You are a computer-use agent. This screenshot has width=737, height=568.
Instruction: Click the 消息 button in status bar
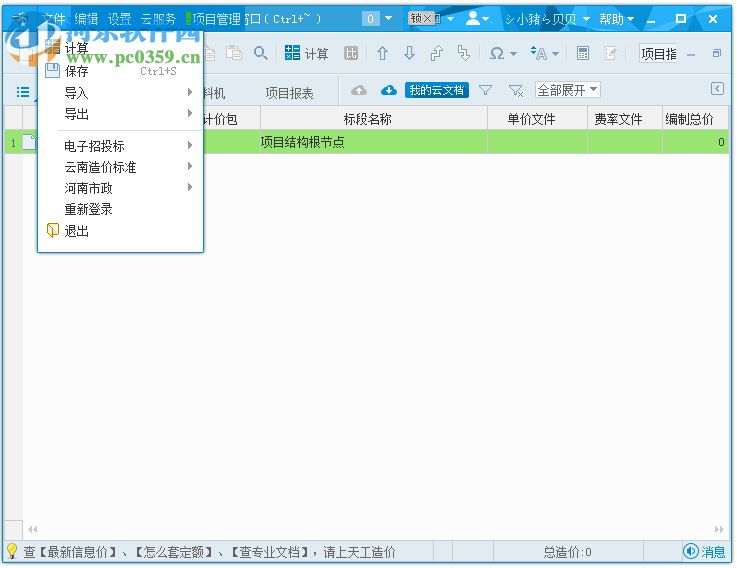click(704, 551)
